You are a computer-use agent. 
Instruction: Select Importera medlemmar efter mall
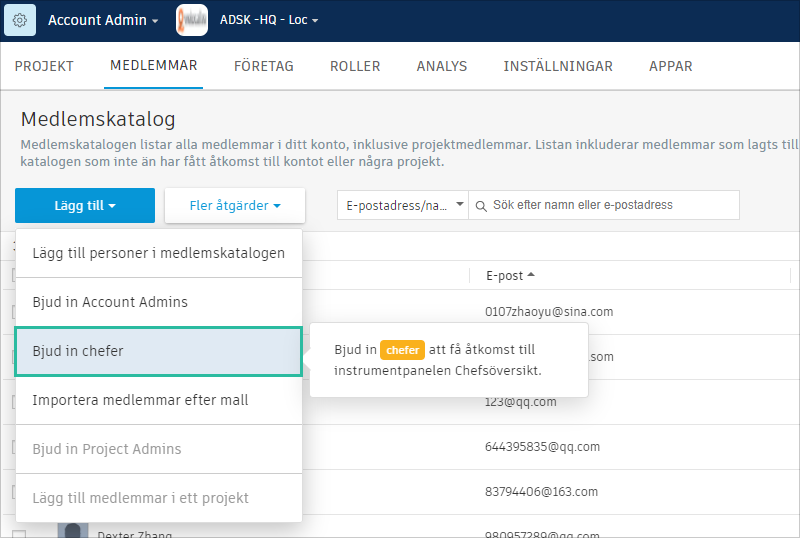tap(159, 400)
